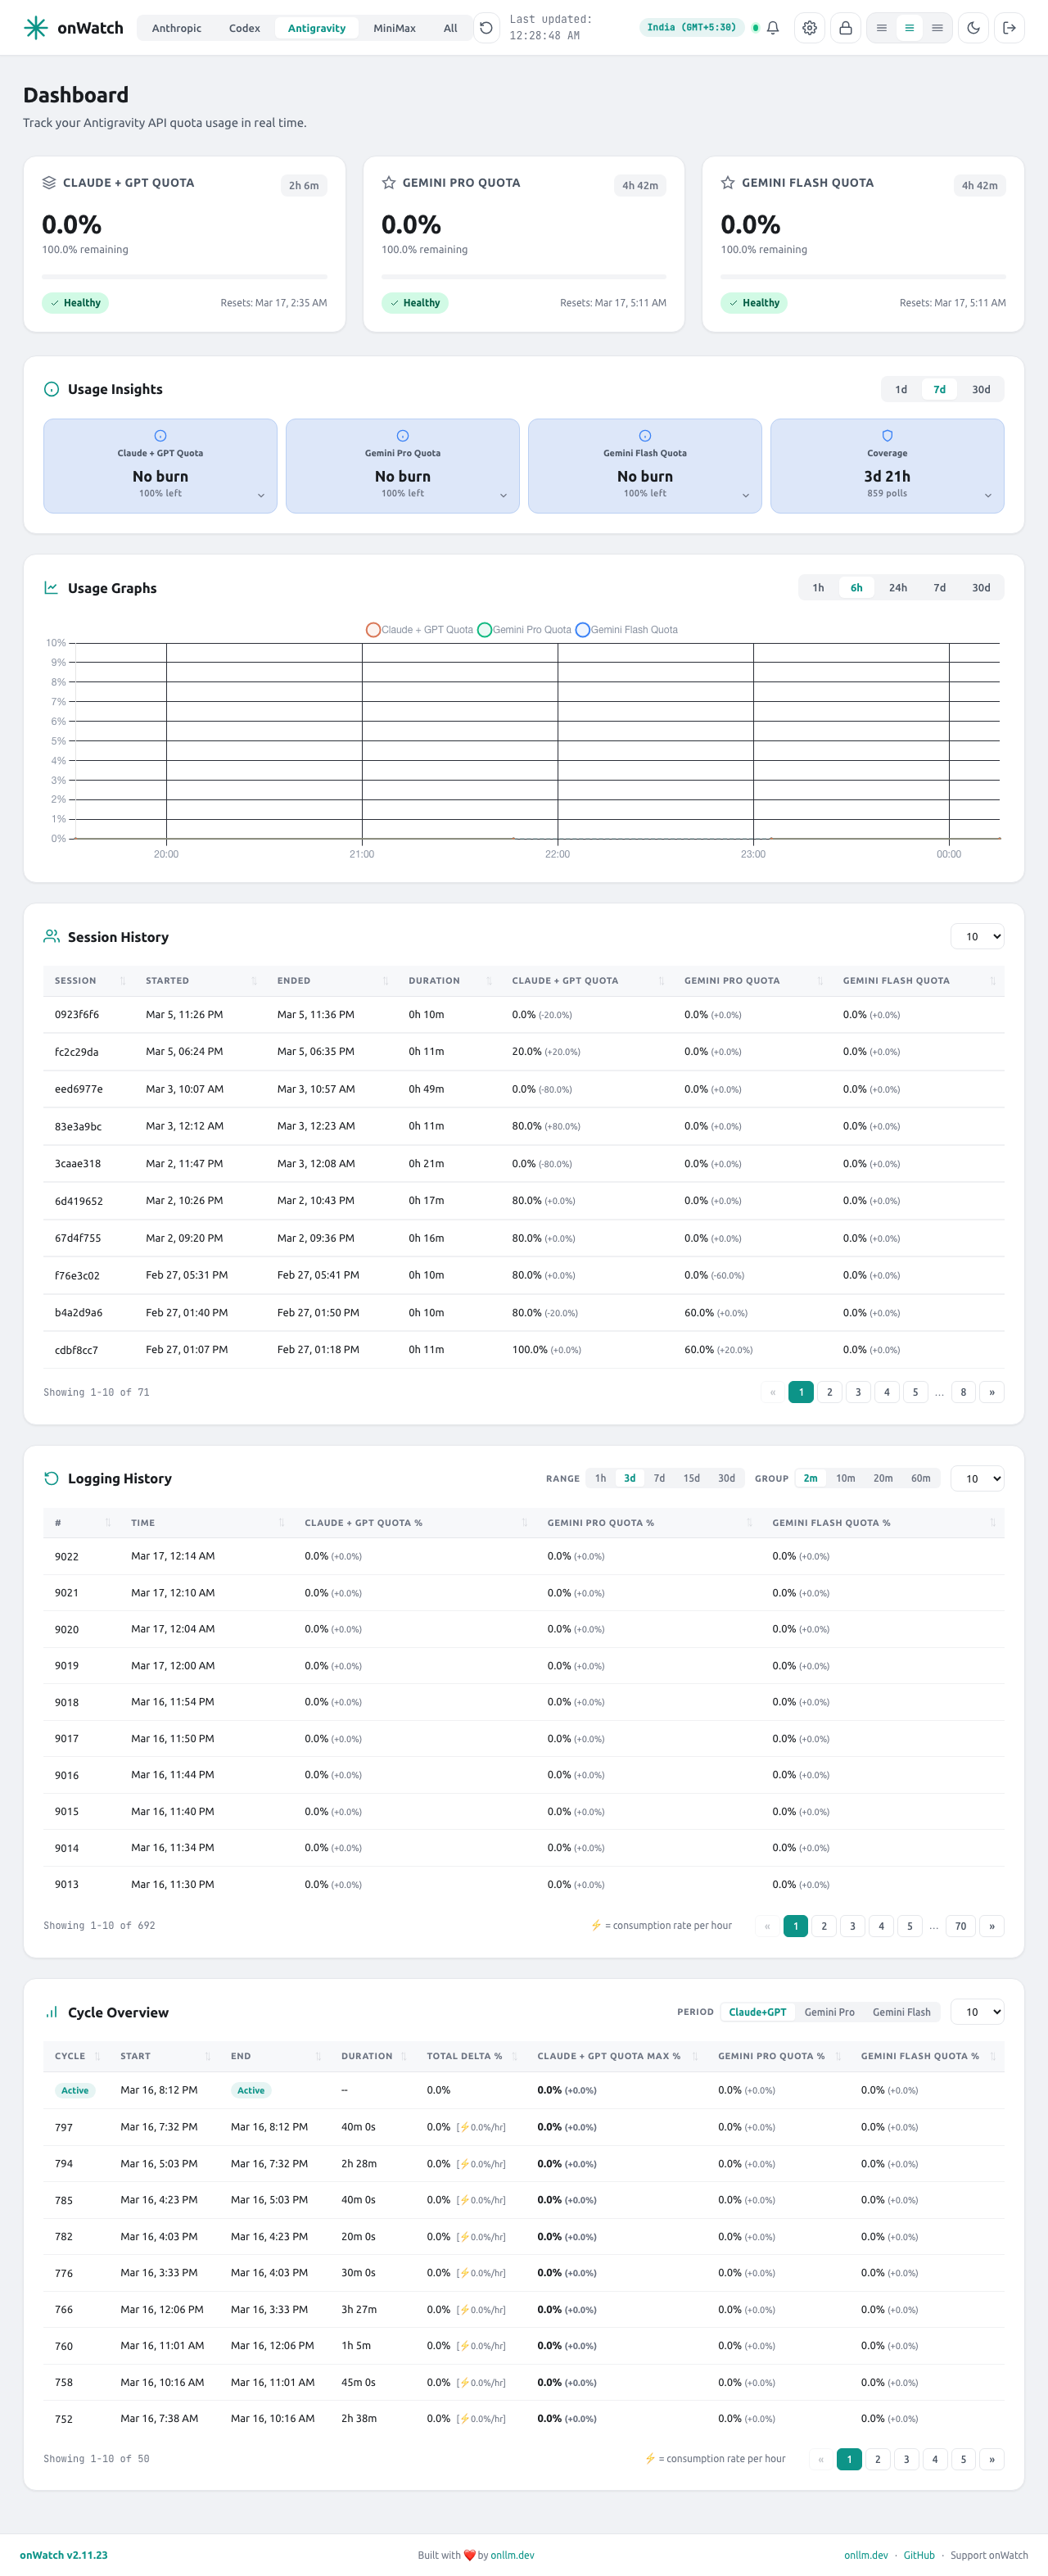Click the Usage Graphs chart icon
The image size is (1048, 2576).
(x=51, y=588)
